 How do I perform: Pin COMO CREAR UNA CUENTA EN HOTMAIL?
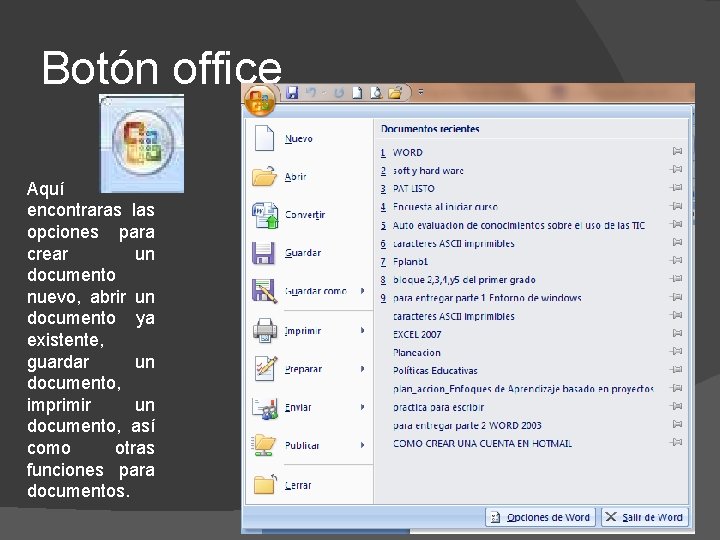[x=676, y=442]
